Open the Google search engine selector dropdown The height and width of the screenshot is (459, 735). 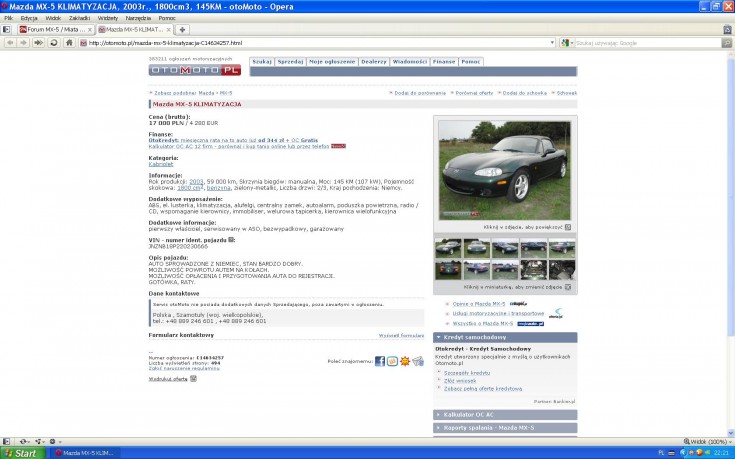(567, 43)
